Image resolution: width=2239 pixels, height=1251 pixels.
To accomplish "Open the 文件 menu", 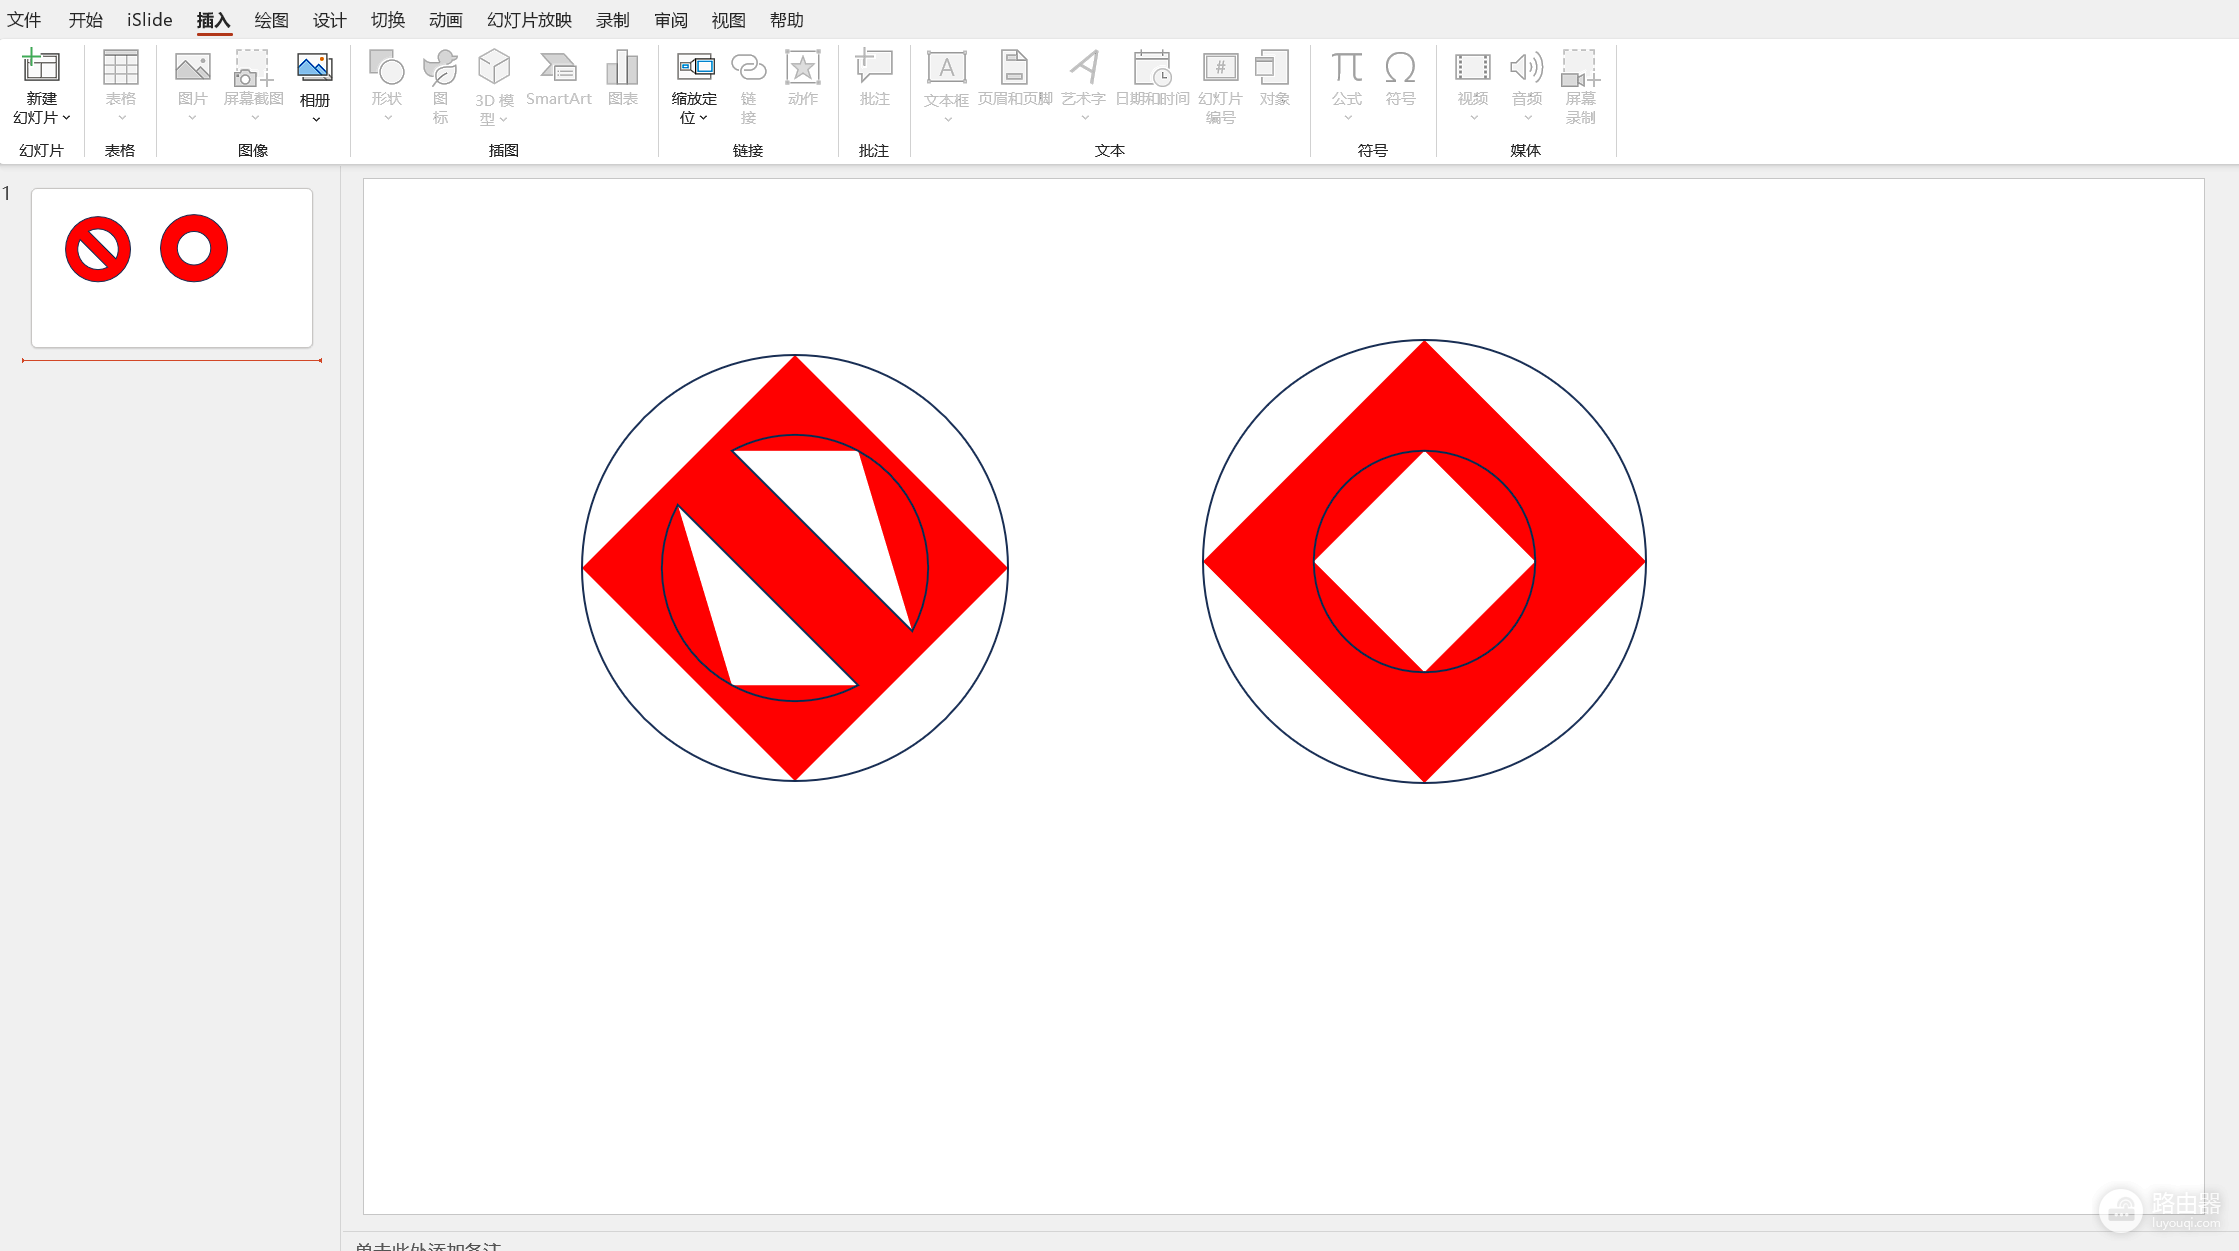I will (x=24, y=20).
